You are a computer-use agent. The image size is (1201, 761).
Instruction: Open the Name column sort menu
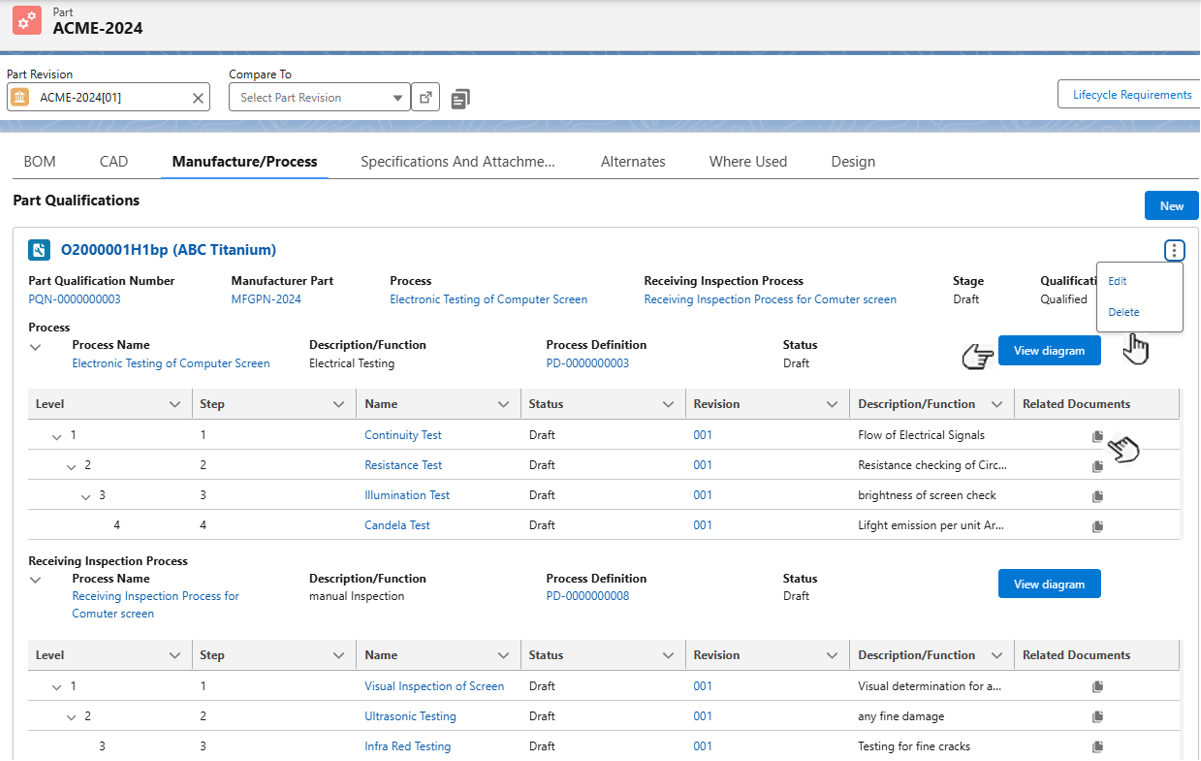(503, 405)
